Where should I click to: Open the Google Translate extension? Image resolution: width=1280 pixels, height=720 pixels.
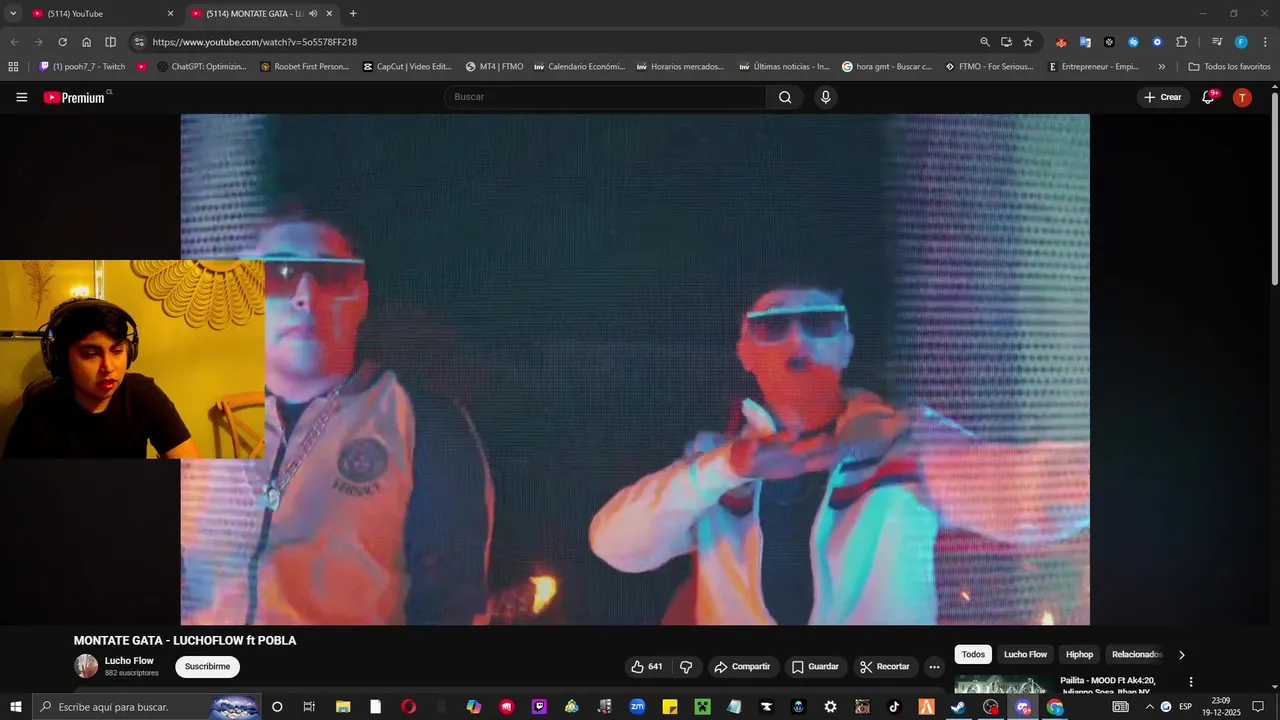pos(1085,42)
